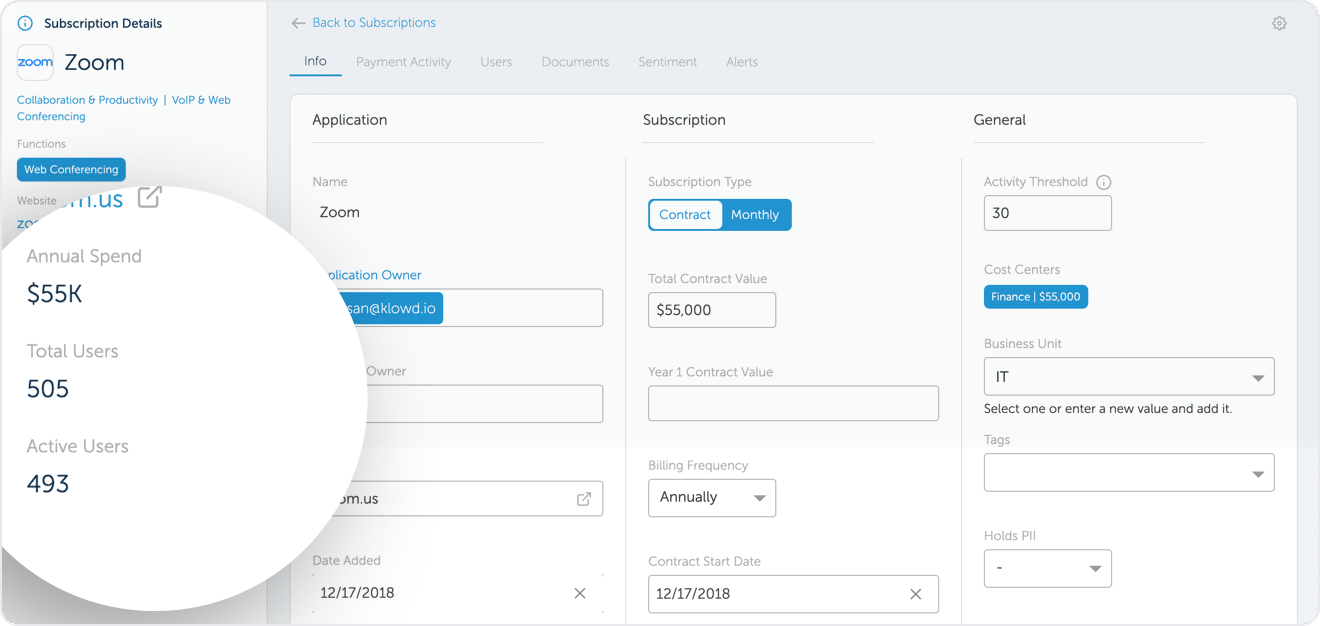Click the Activity Threshold info icon
1320x626 pixels.
(1104, 182)
